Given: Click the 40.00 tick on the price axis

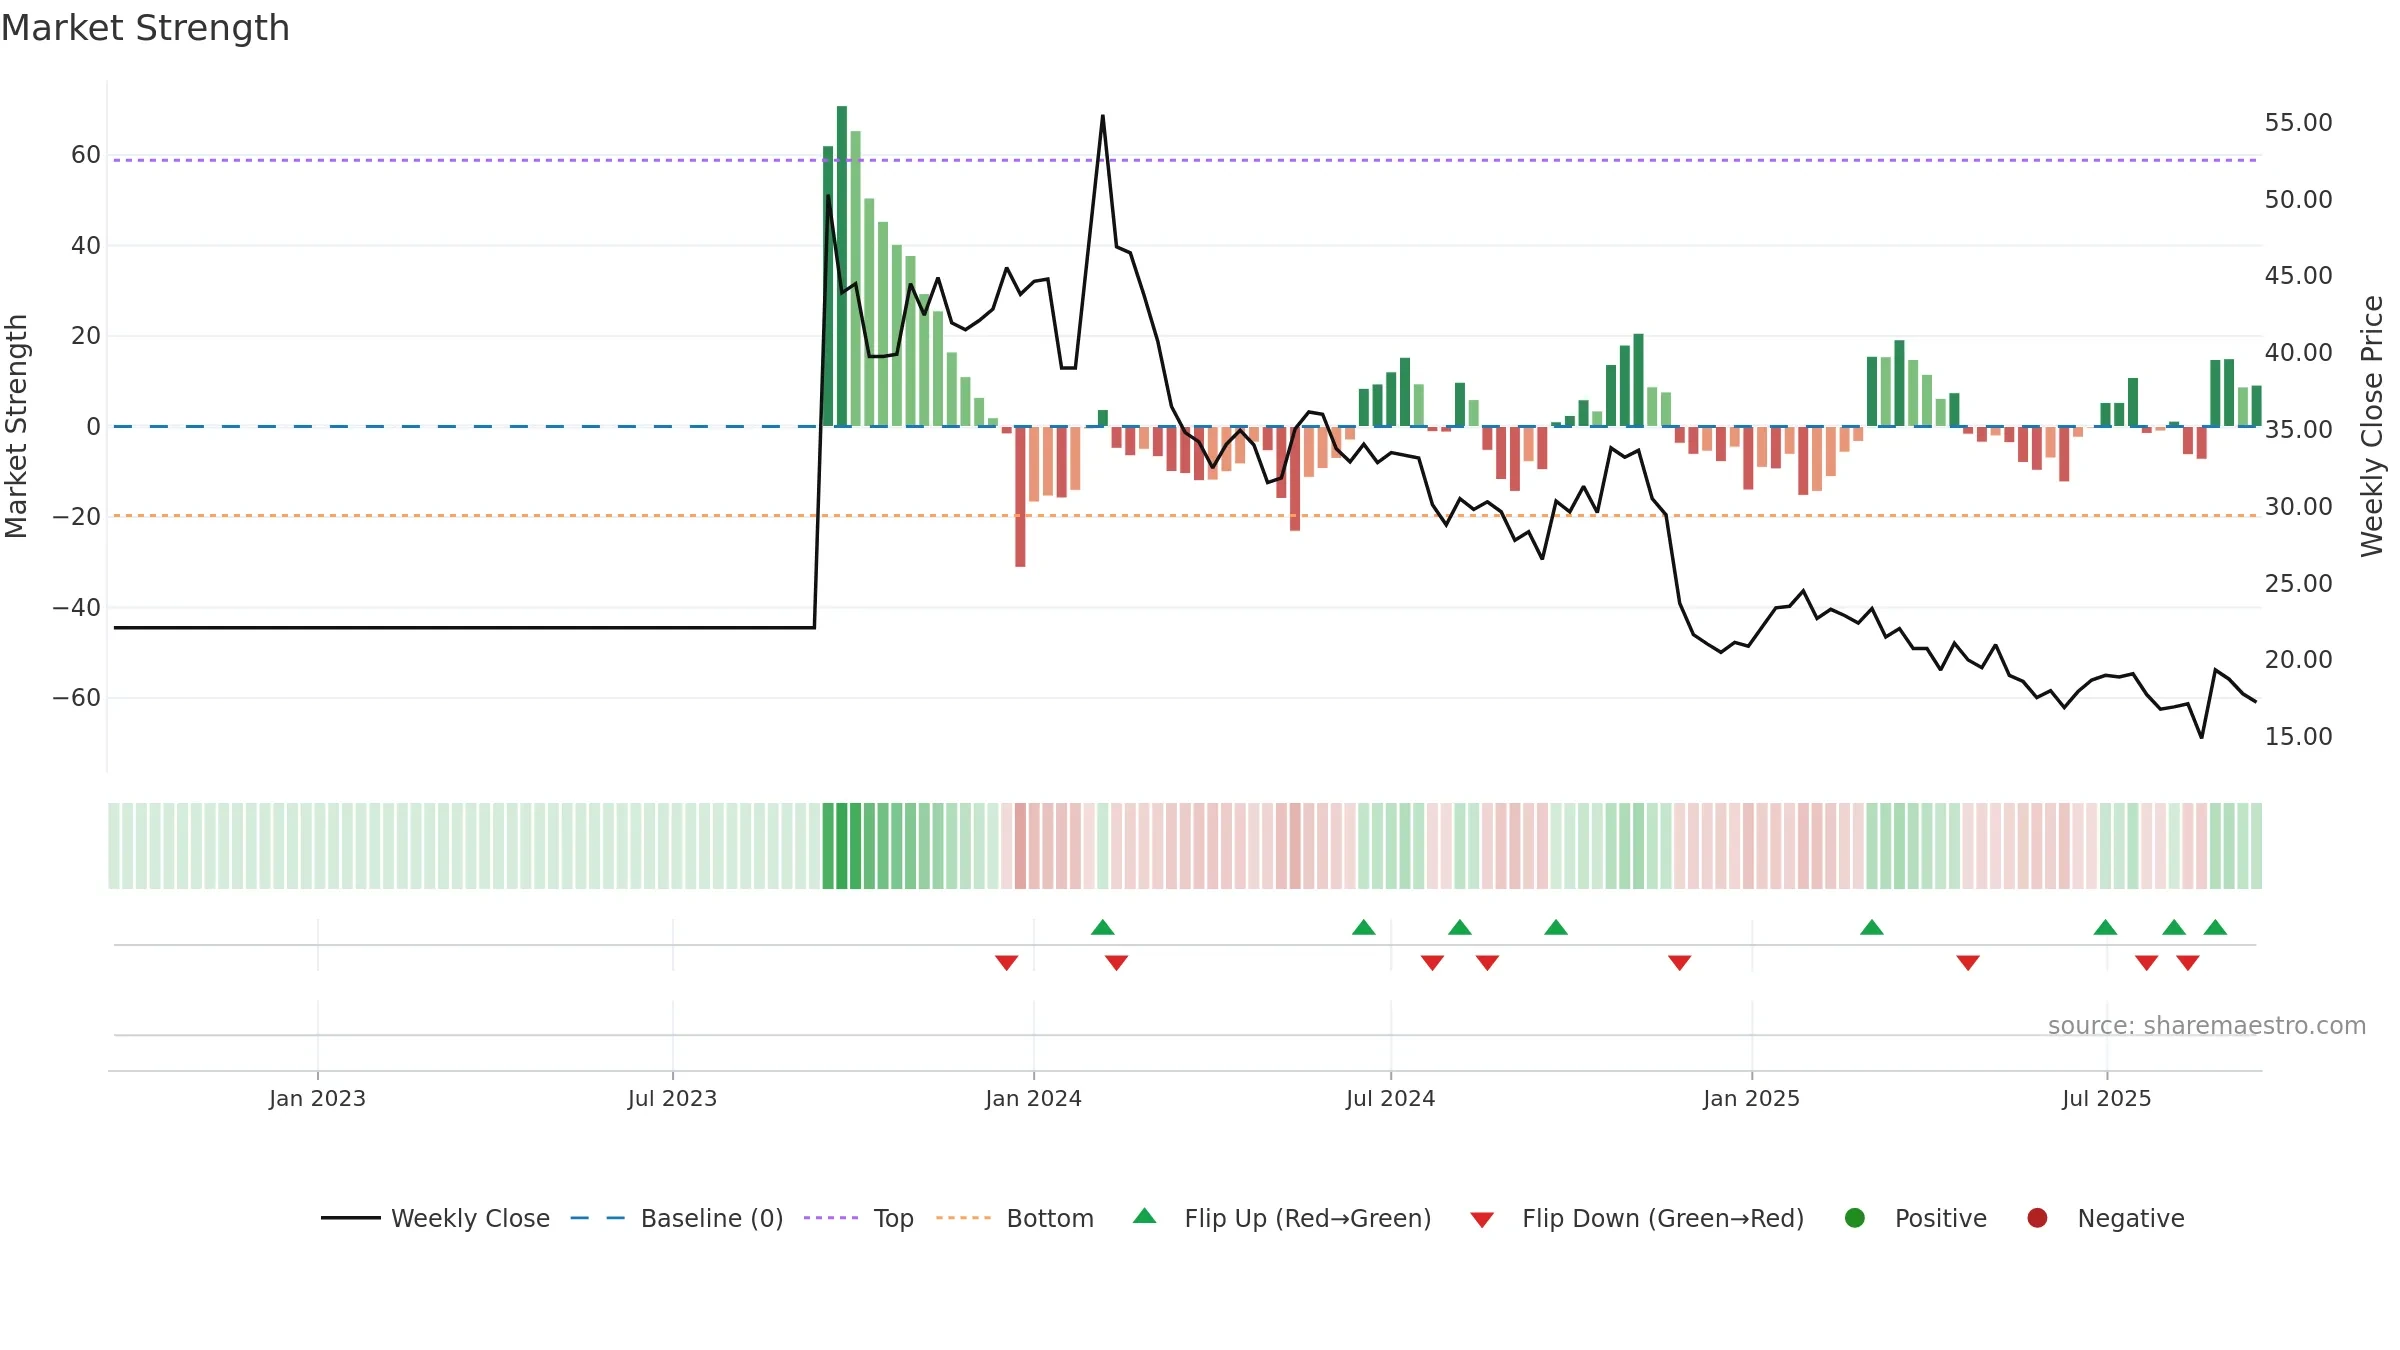Looking at the screenshot, I should coord(2298,353).
